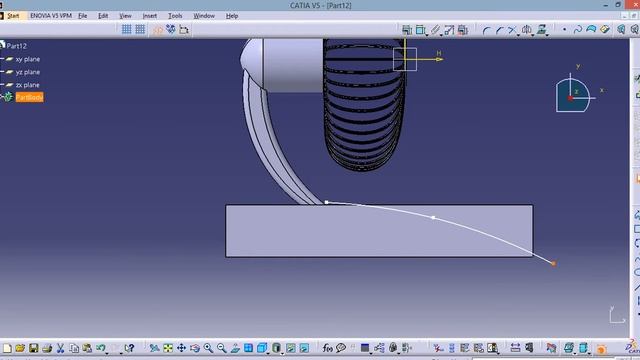
Task: Open the Window menu
Action: tap(204, 16)
